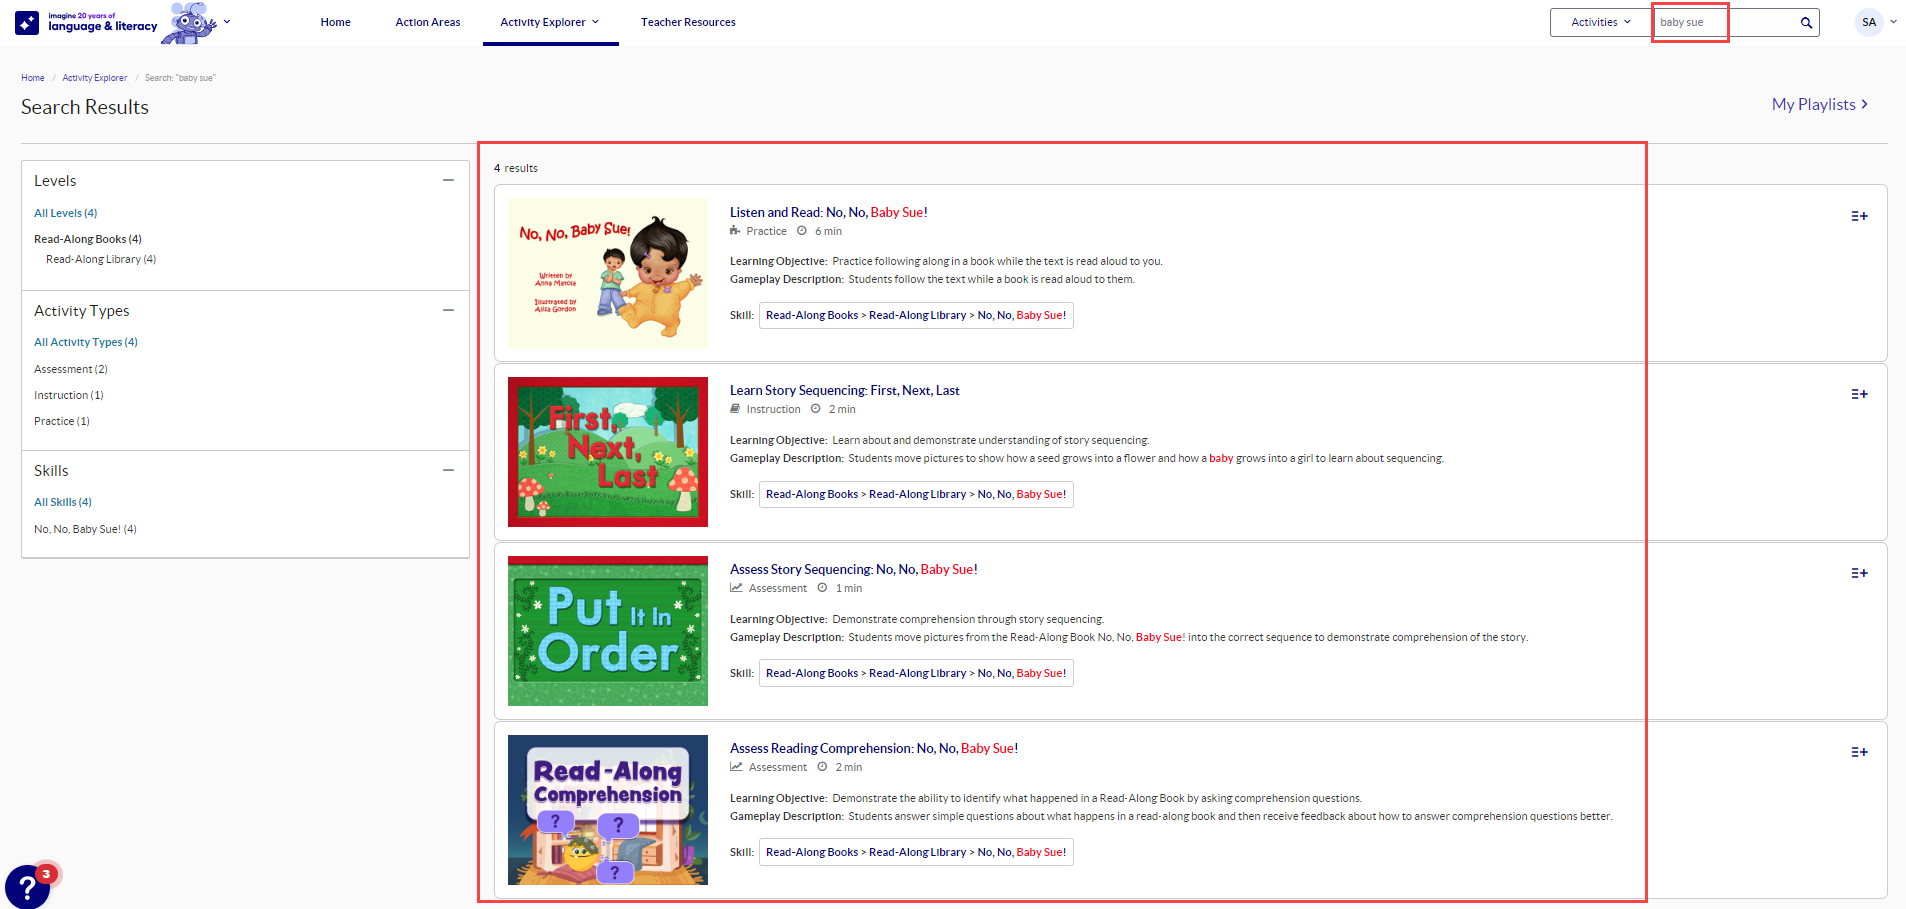1906x909 pixels.
Task: Click the Read-Along Comprehension thumbnail
Action: pyautogui.click(x=608, y=810)
